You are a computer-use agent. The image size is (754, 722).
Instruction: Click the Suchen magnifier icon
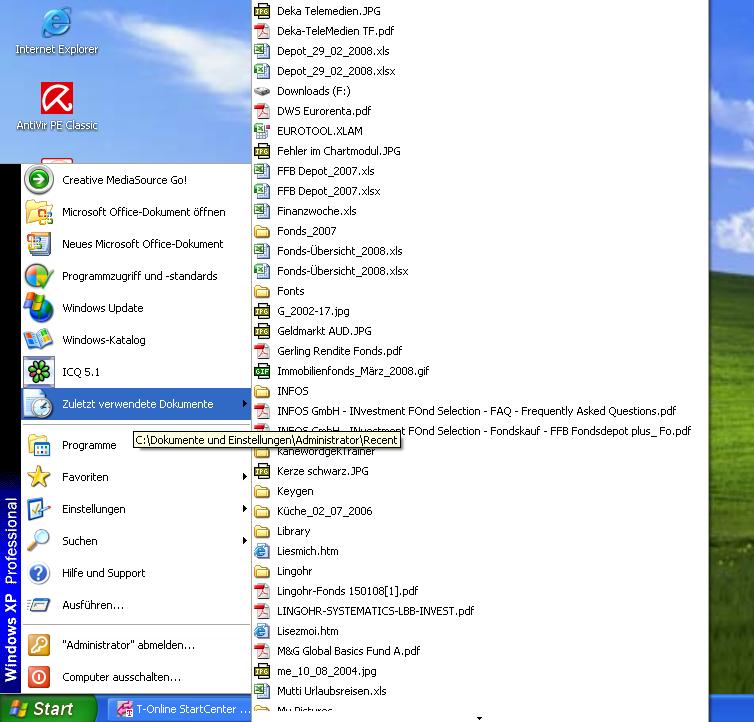(39, 541)
